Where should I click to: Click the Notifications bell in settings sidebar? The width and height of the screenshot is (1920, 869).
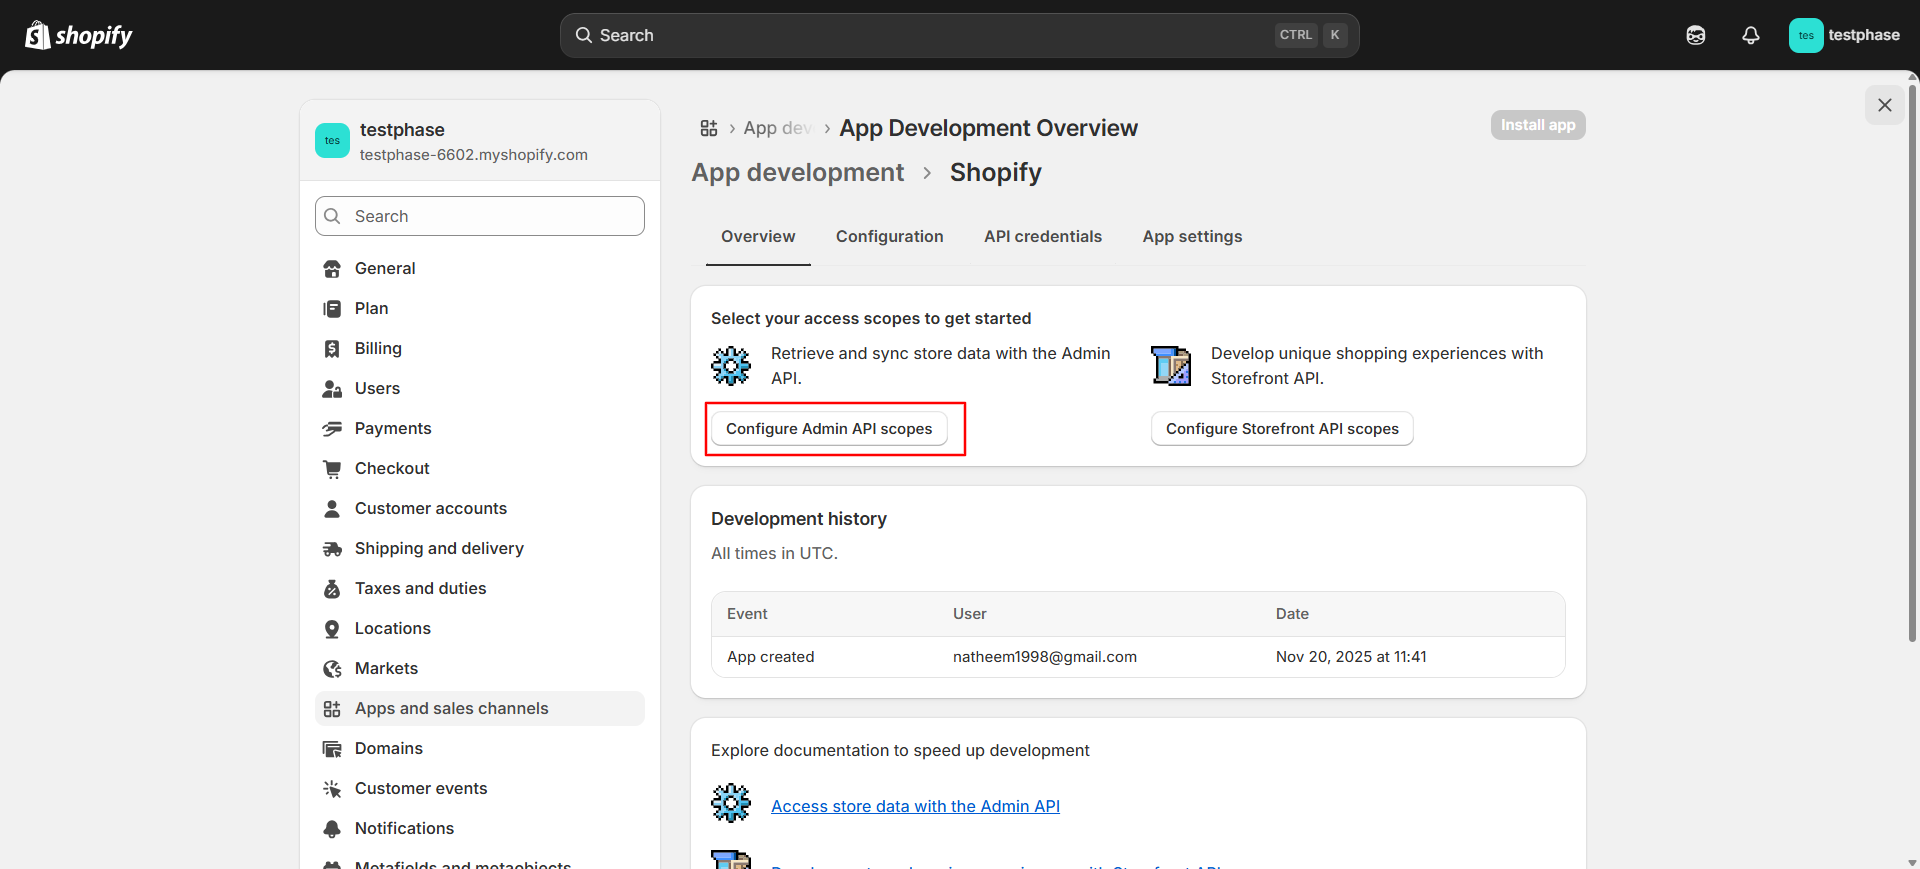[332, 828]
